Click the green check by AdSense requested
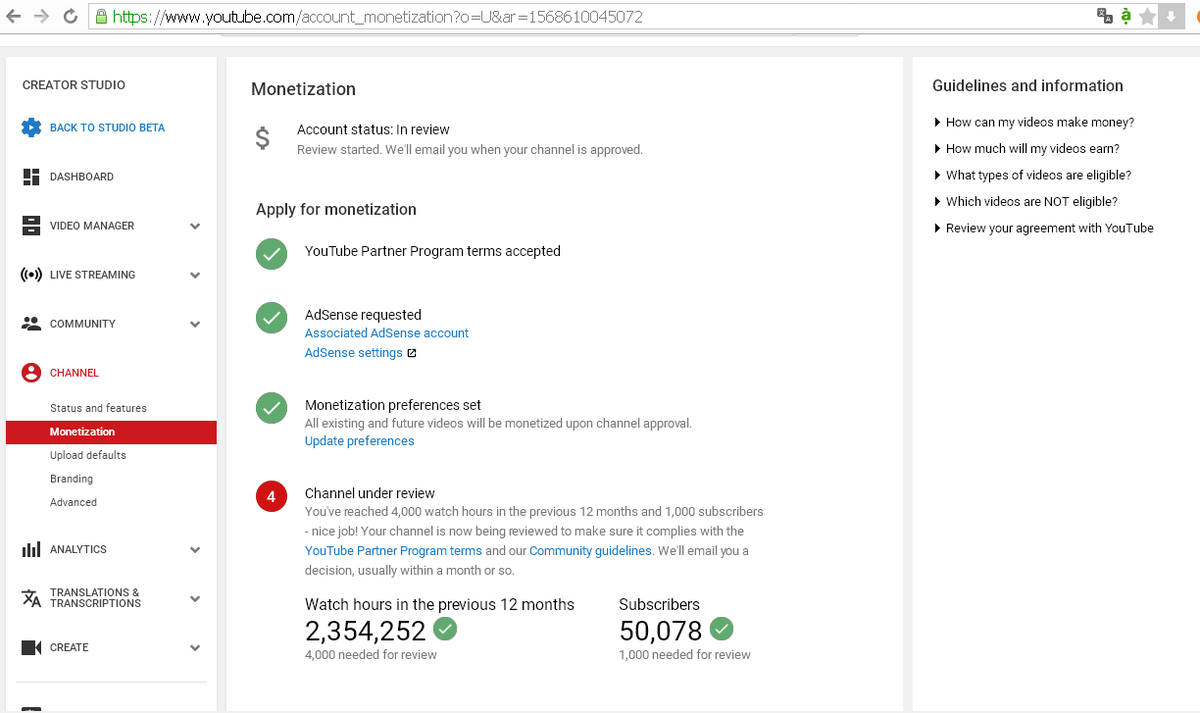 tap(271, 319)
